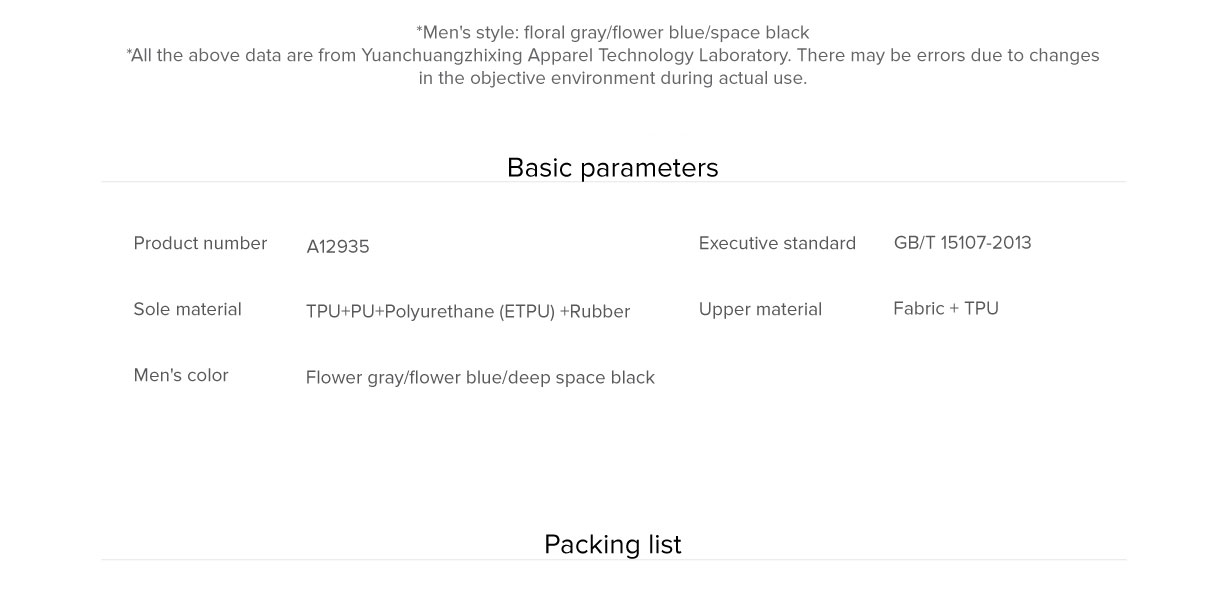Click the "Packing list" section heading
1226x600 pixels.
[x=612, y=544]
